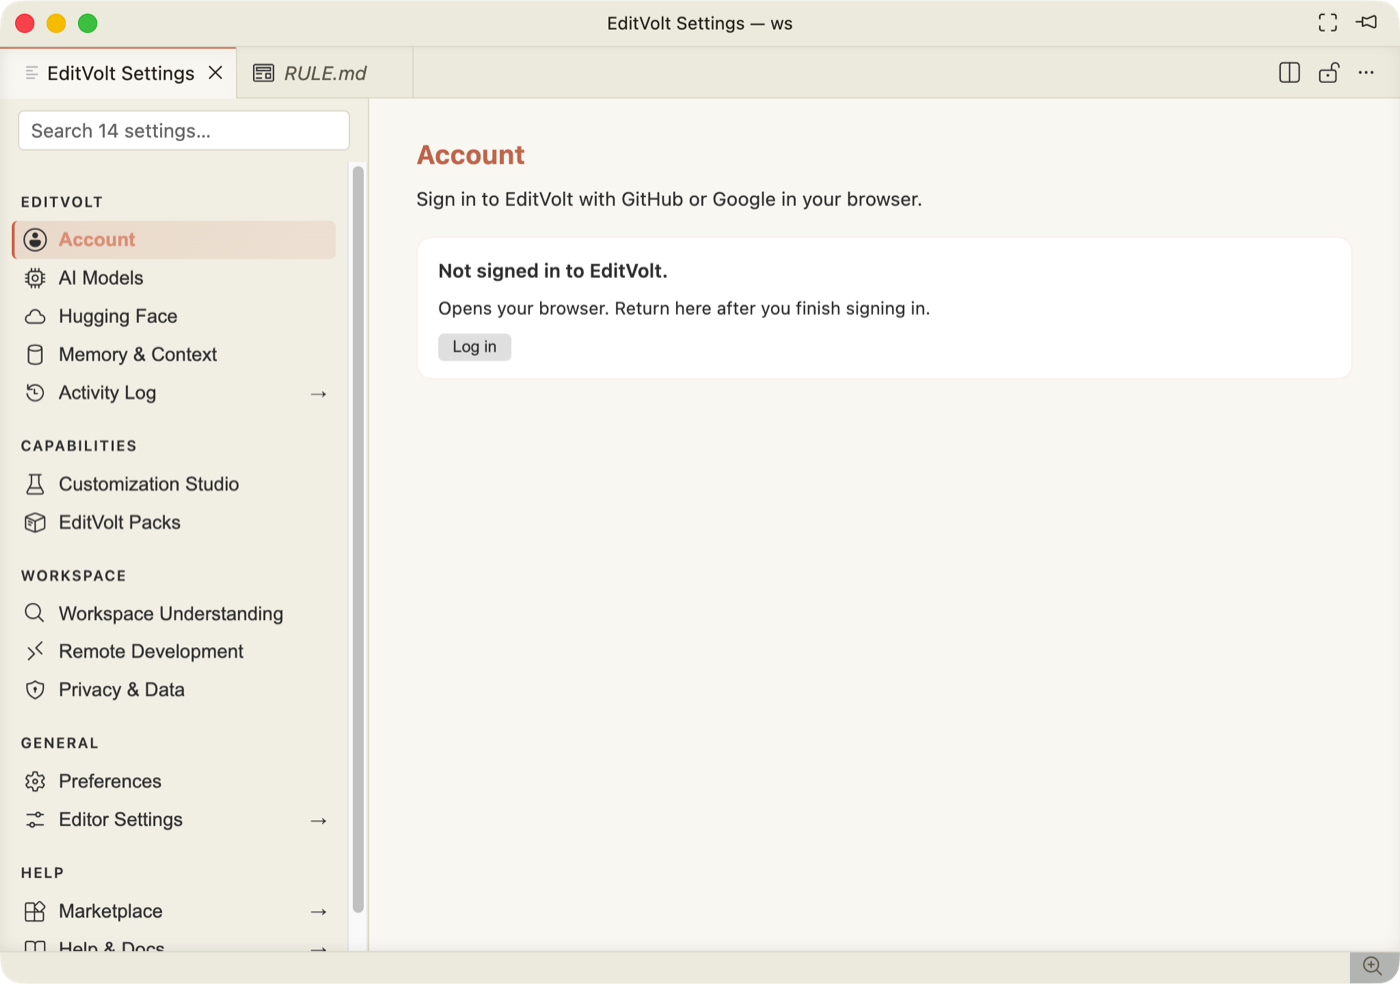The height and width of the screenshot is (984, 1400).
Task: Click the Privacy & Data shield icon
Action: [x=35, y=690]
